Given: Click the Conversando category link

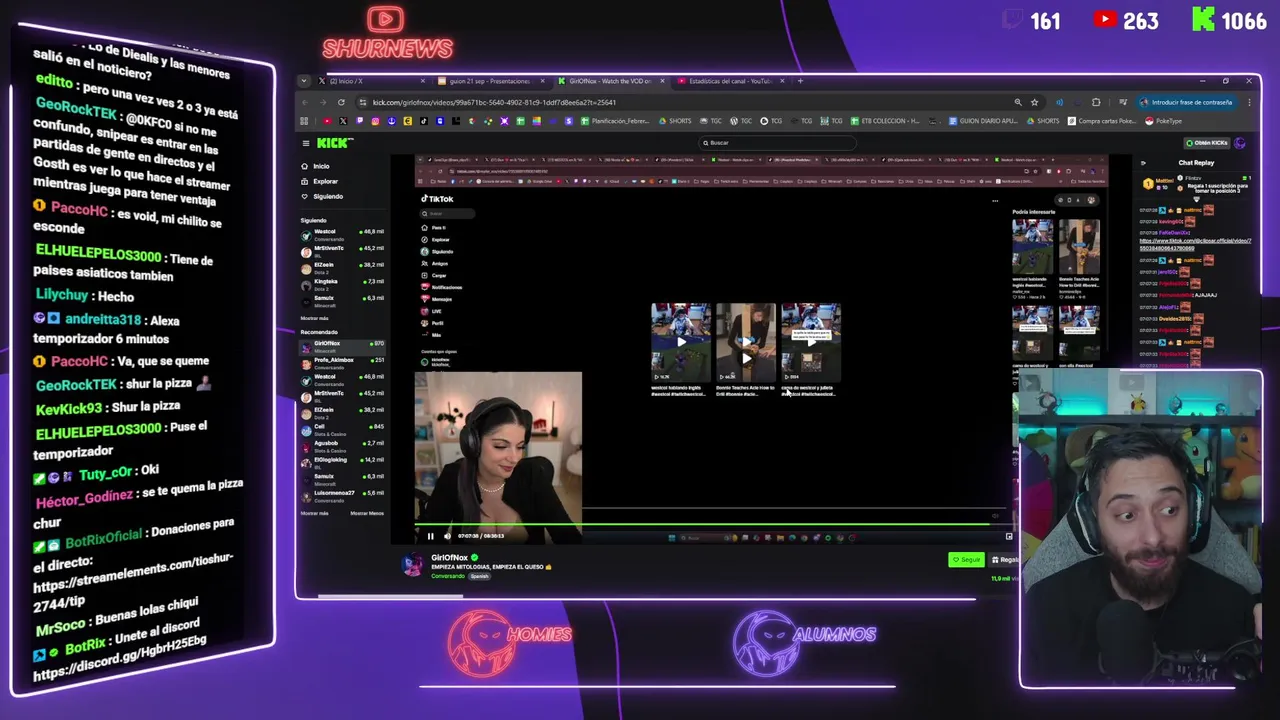Looking at the screenshot, I should tap(448, 576).
